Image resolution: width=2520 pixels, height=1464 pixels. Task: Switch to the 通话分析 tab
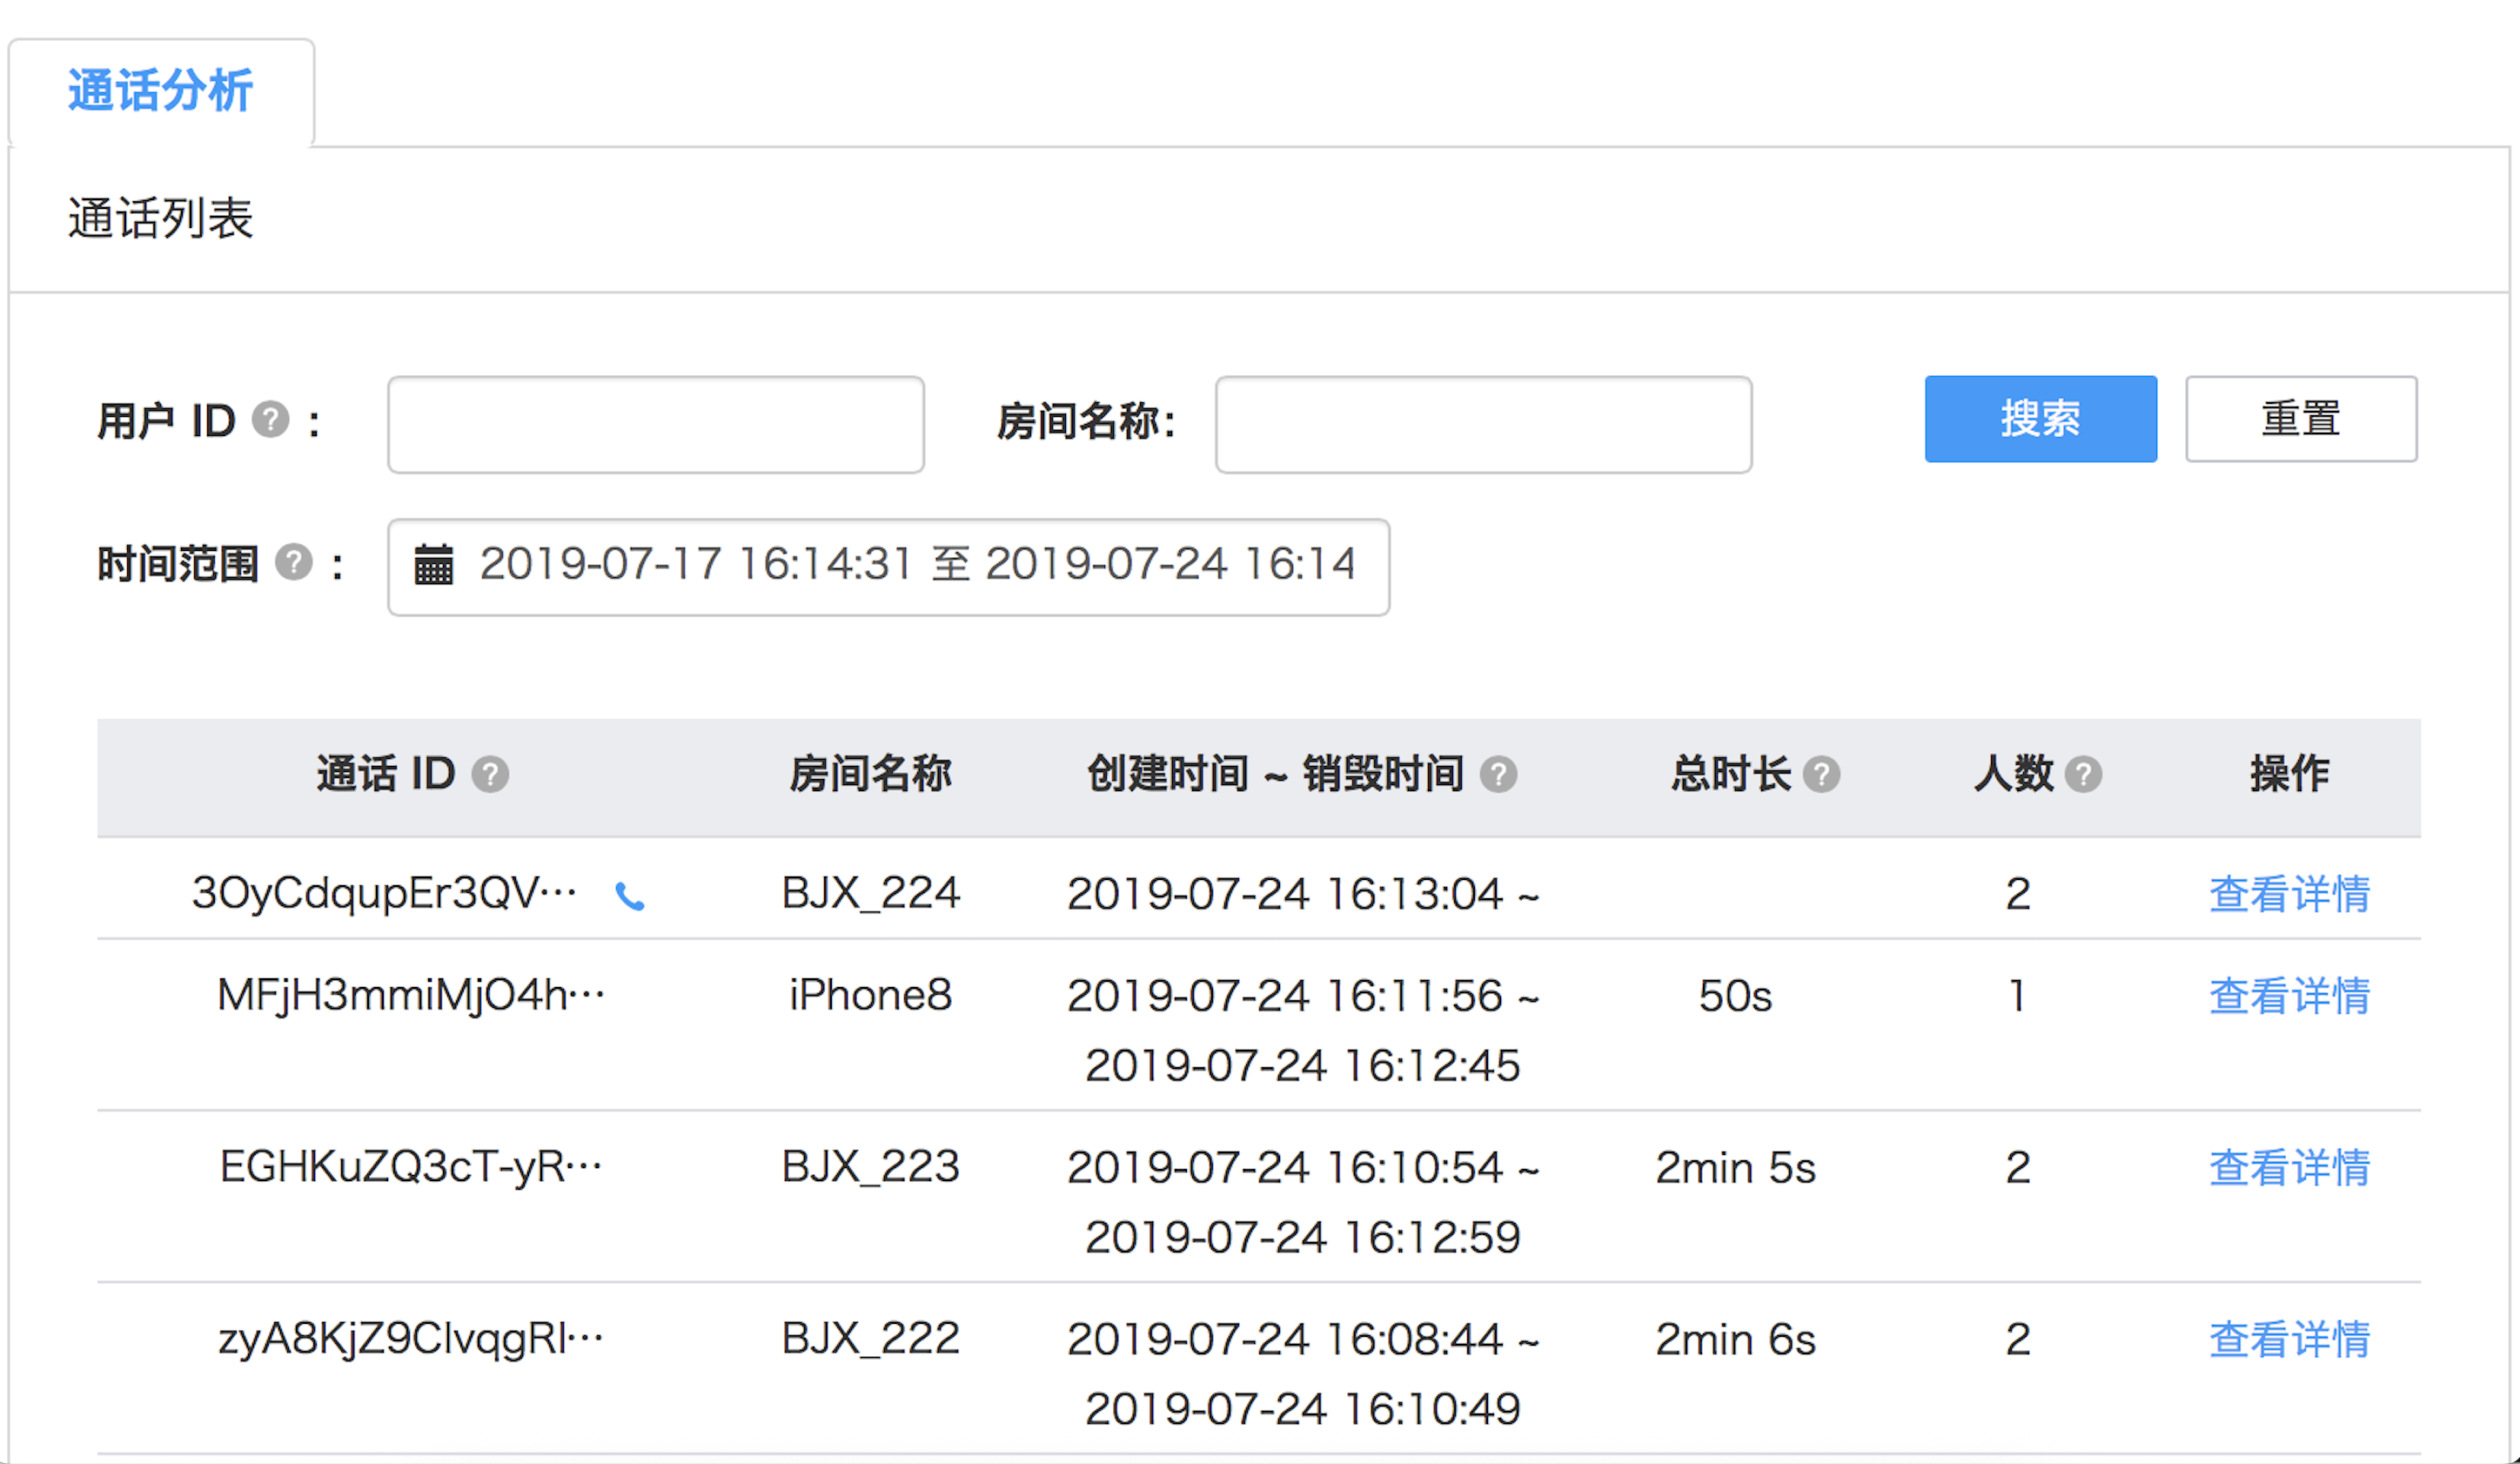pos(160,91)
